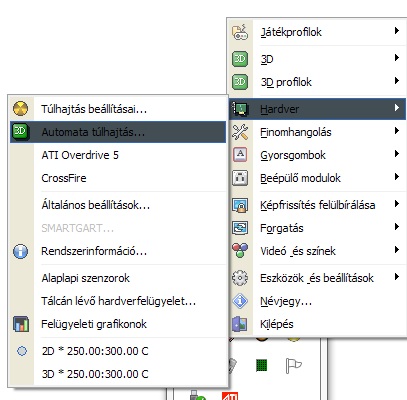Click the locked monitor icon for Képfrissítés felülbírálása
Screen dimensions: 407x400
[x=240, y=205]
